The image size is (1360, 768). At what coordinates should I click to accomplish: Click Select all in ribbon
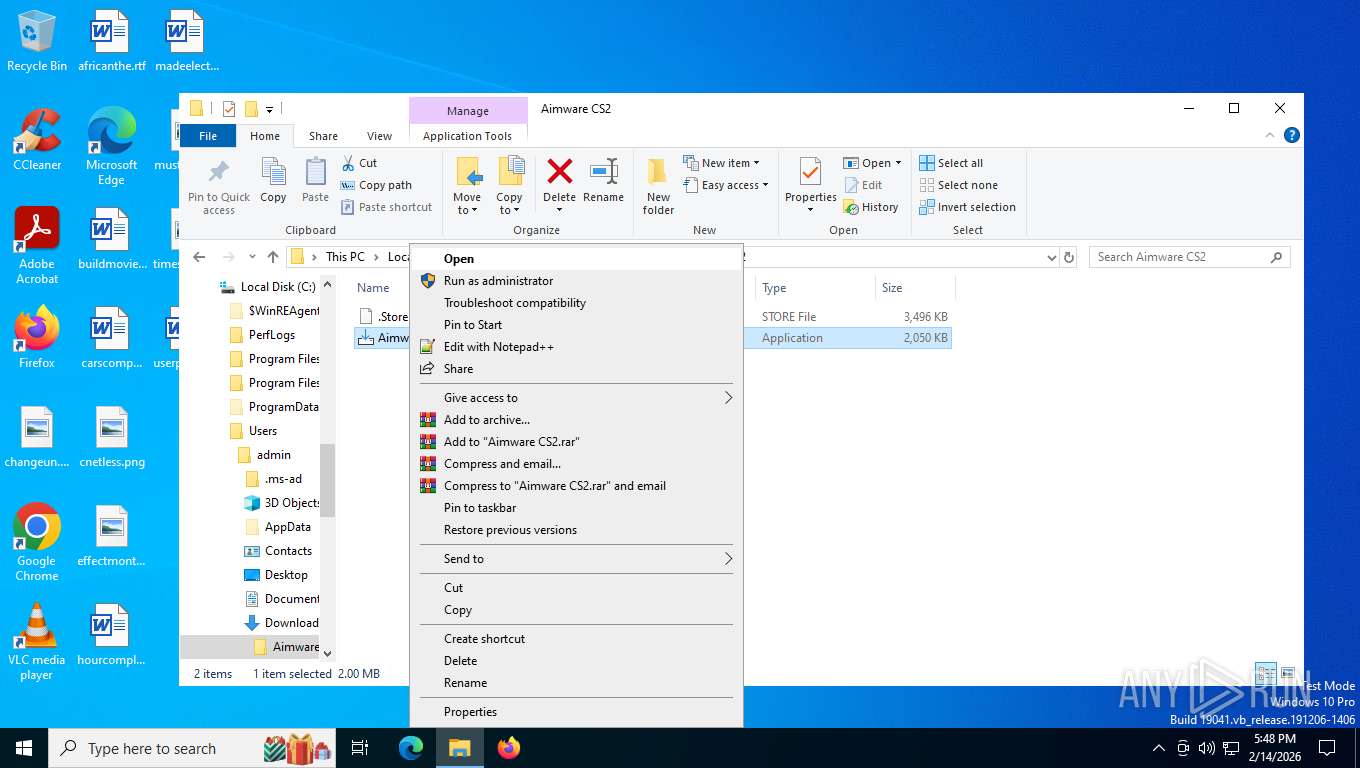click(x=951, y=163)
